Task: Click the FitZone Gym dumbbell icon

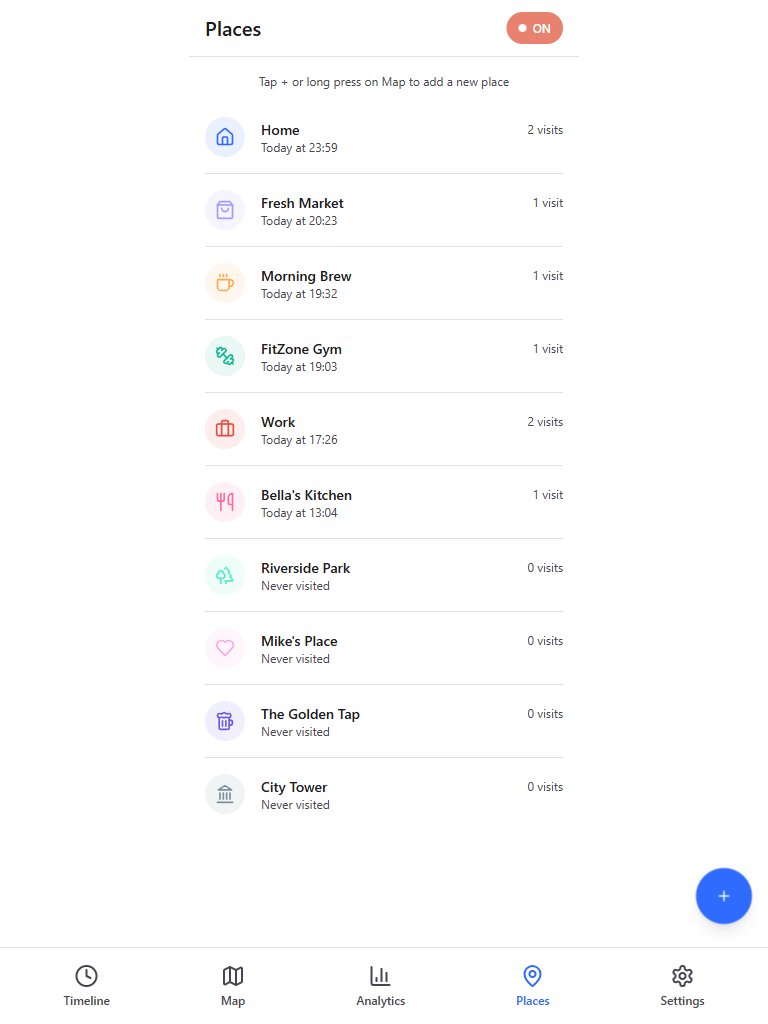Action: pyautogui.click(x=225, y=356)
